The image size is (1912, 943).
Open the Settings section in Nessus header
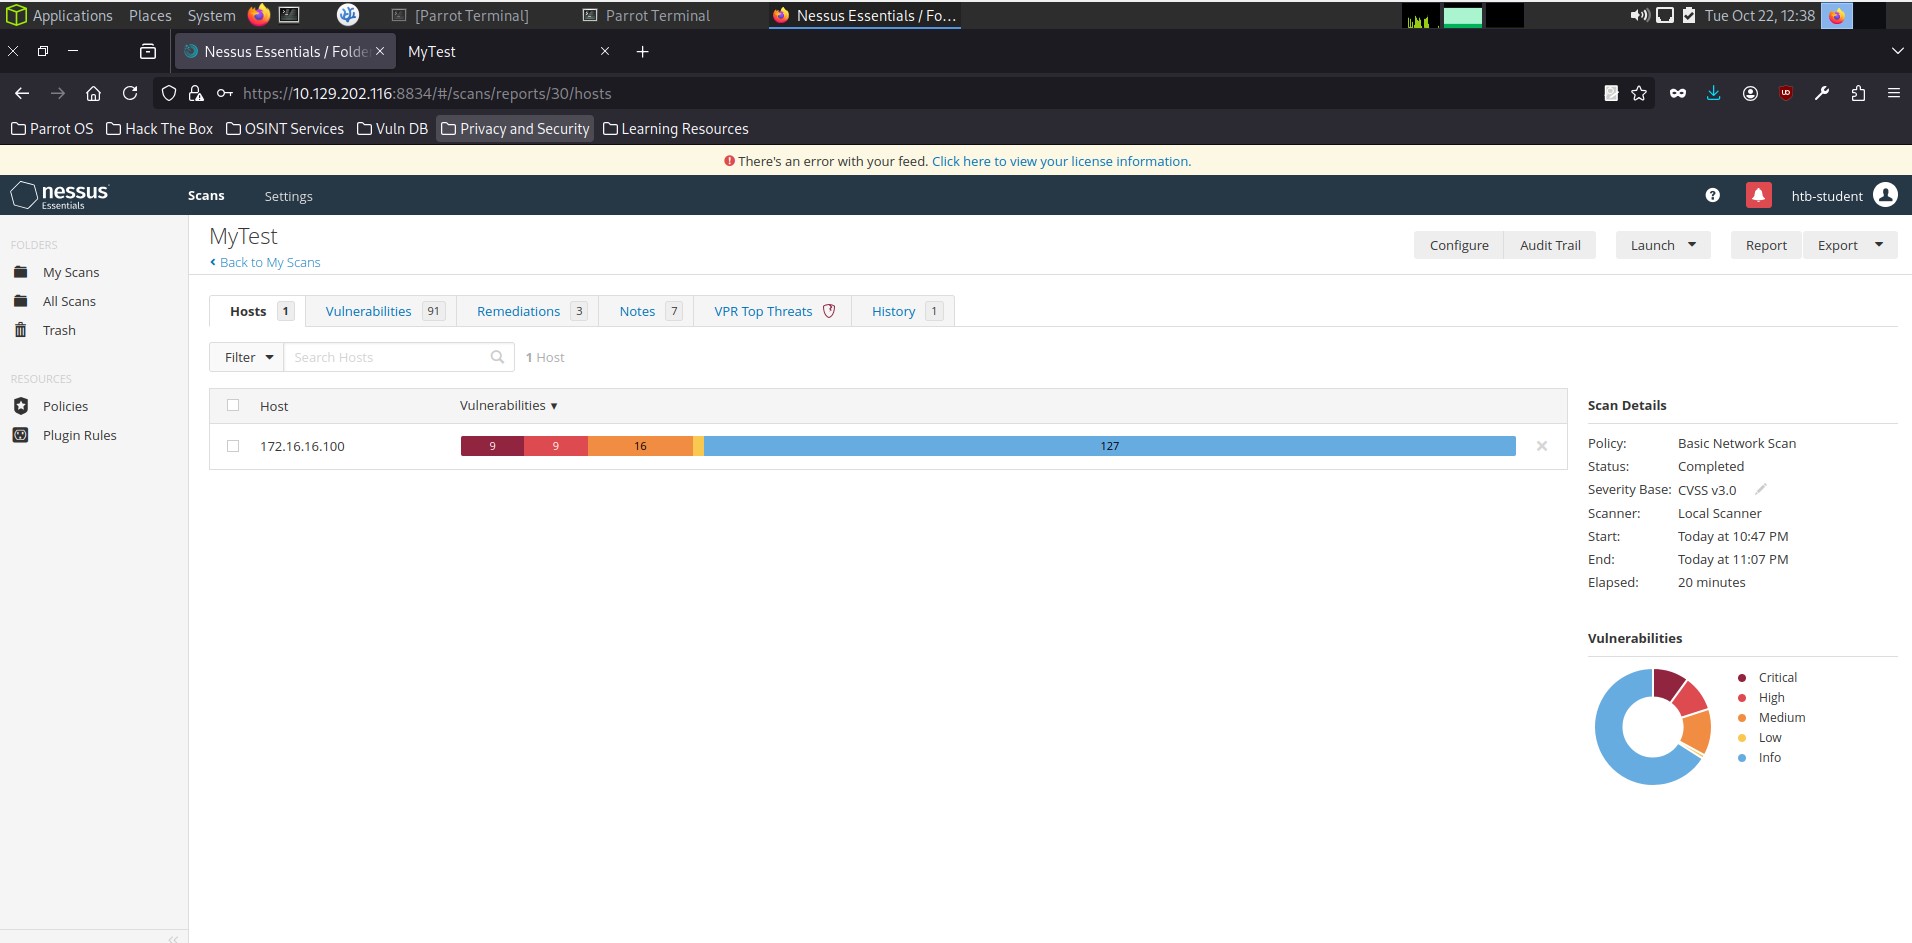tap(288, 196)
